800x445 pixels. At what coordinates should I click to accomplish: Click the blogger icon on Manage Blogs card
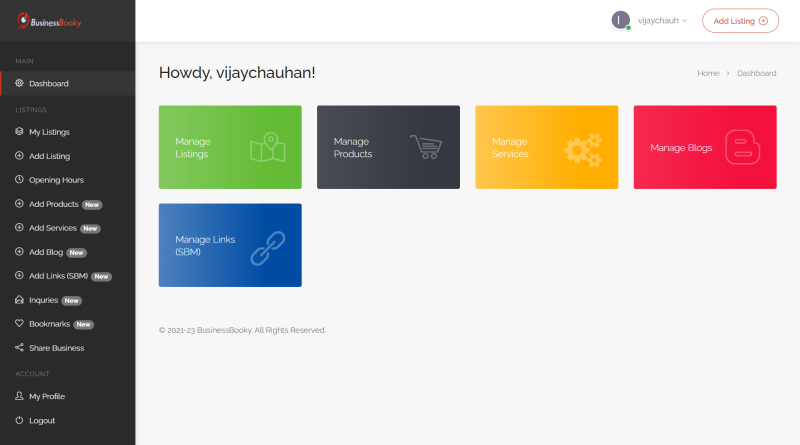point(743,147)
